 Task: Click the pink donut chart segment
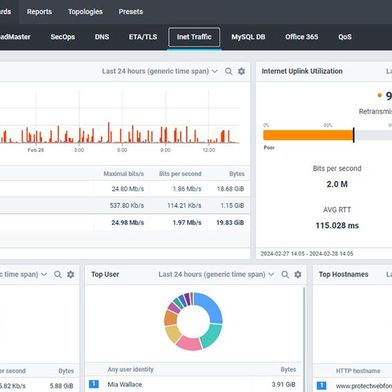(x=188, y=343)
